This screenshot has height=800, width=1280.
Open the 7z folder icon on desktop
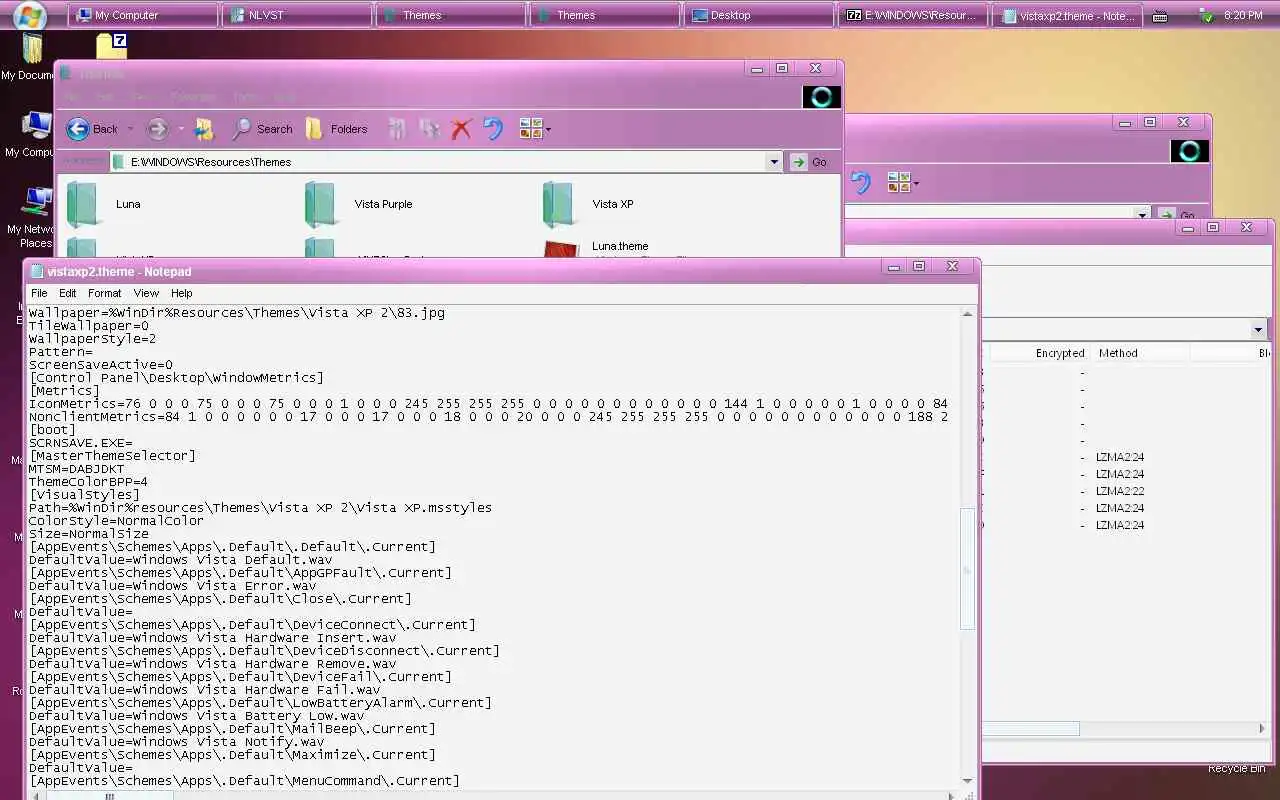pos(111,46)
